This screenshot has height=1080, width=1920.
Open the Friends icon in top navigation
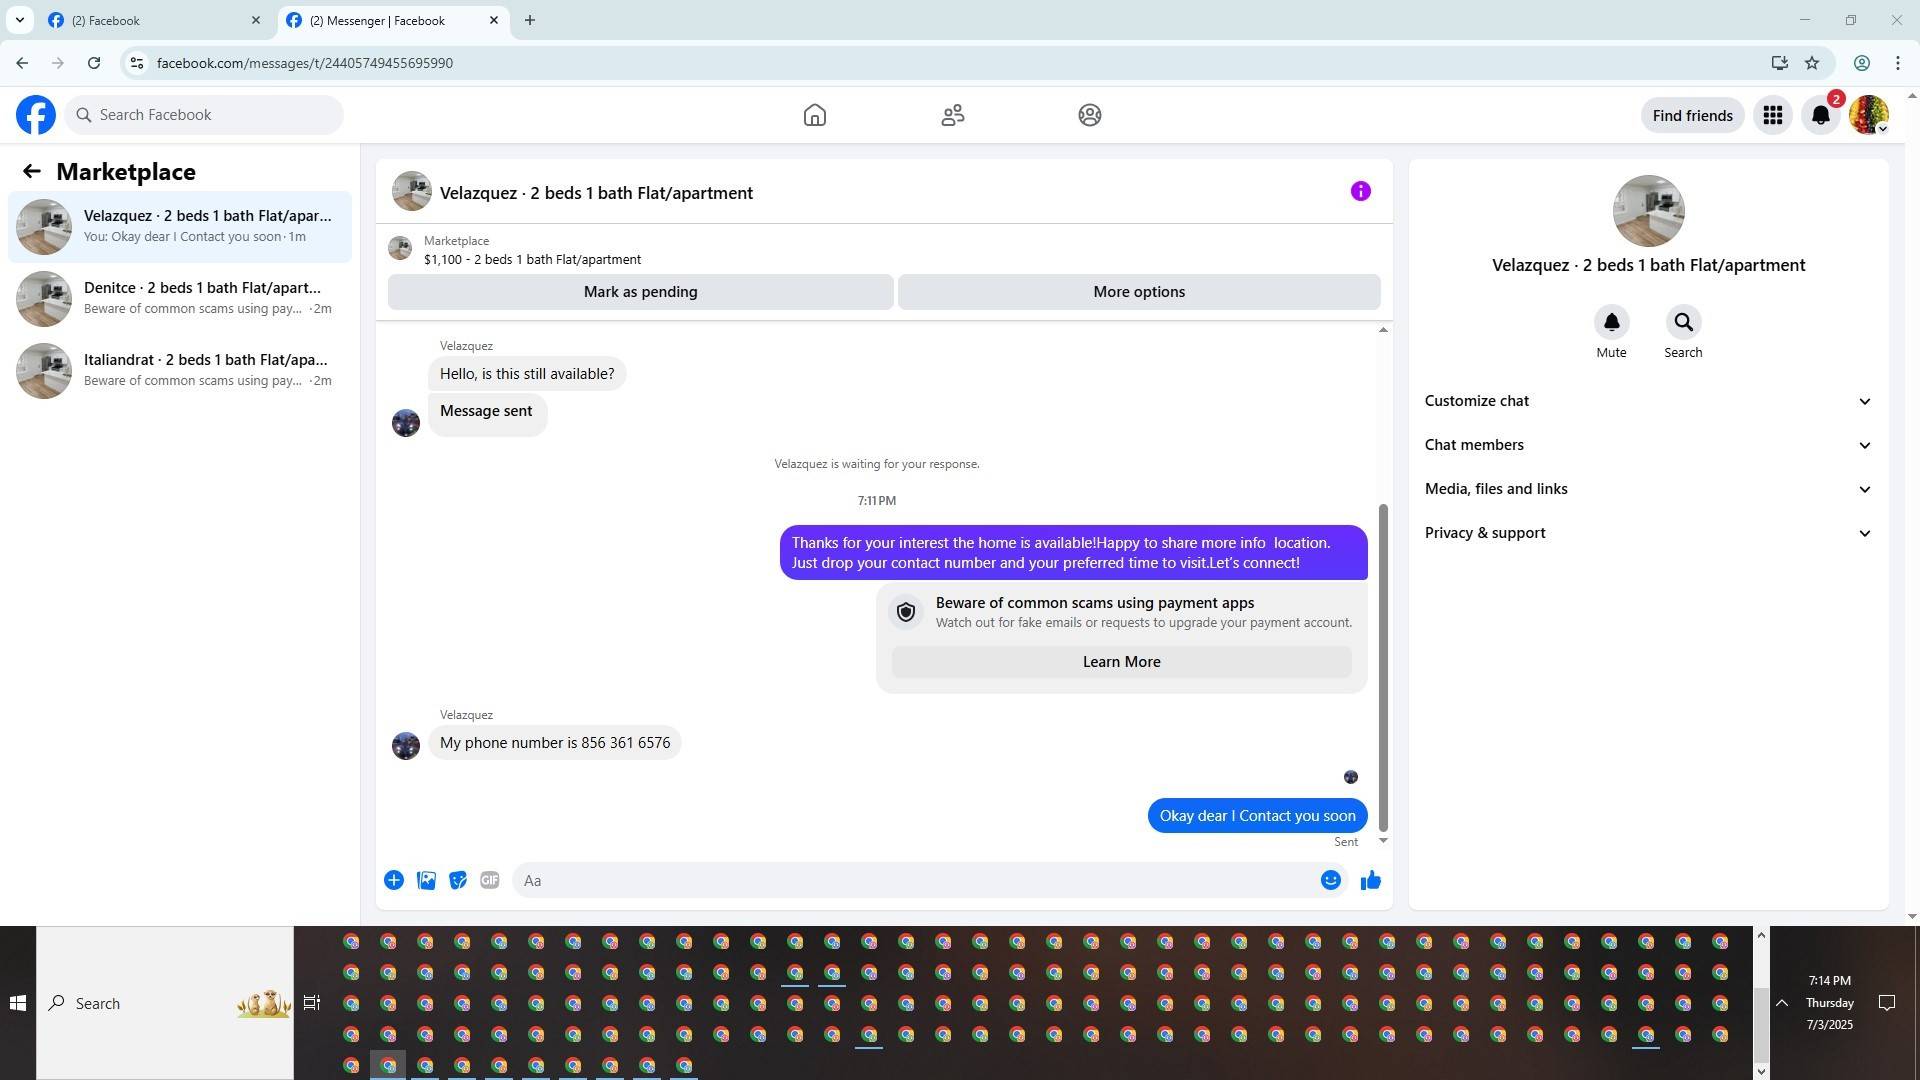[x=952, y=115]
